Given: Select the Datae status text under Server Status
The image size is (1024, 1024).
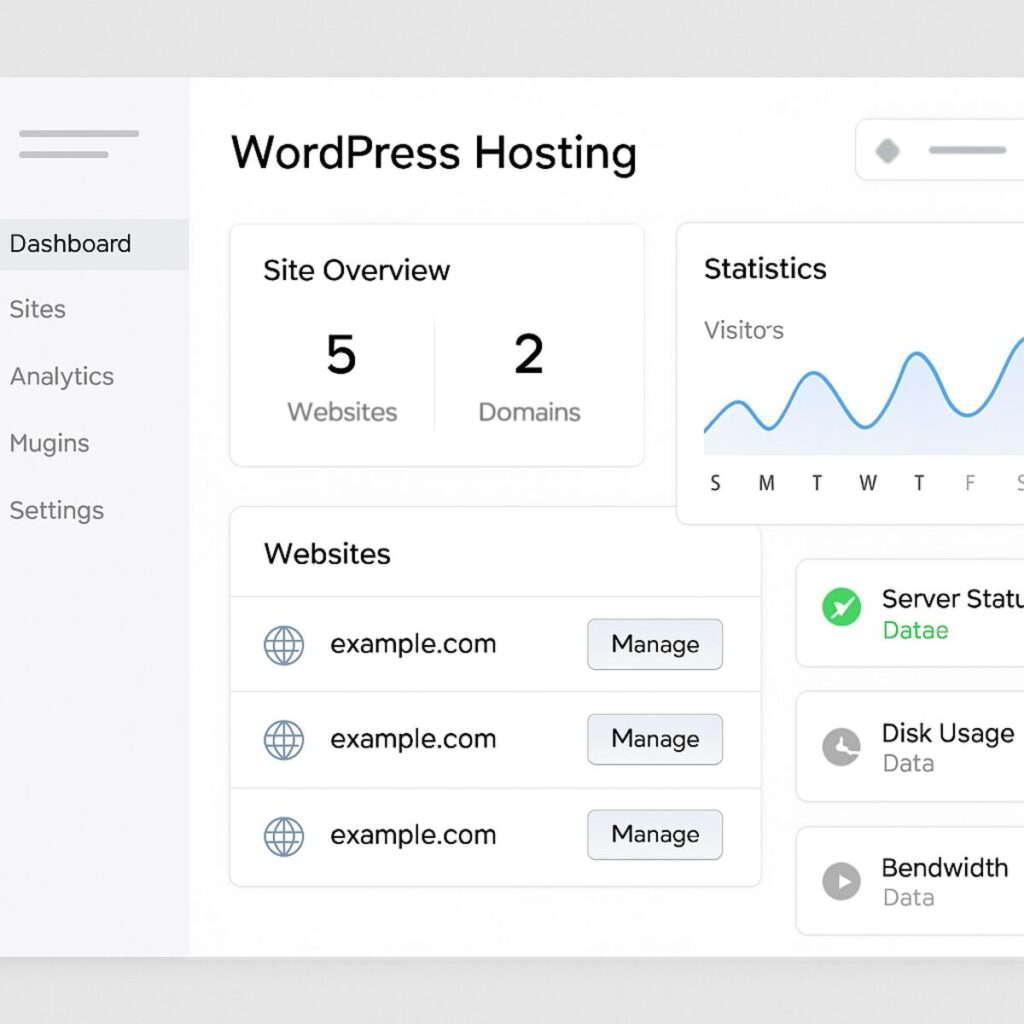Looking at the screenshot, I should [913, 630].
